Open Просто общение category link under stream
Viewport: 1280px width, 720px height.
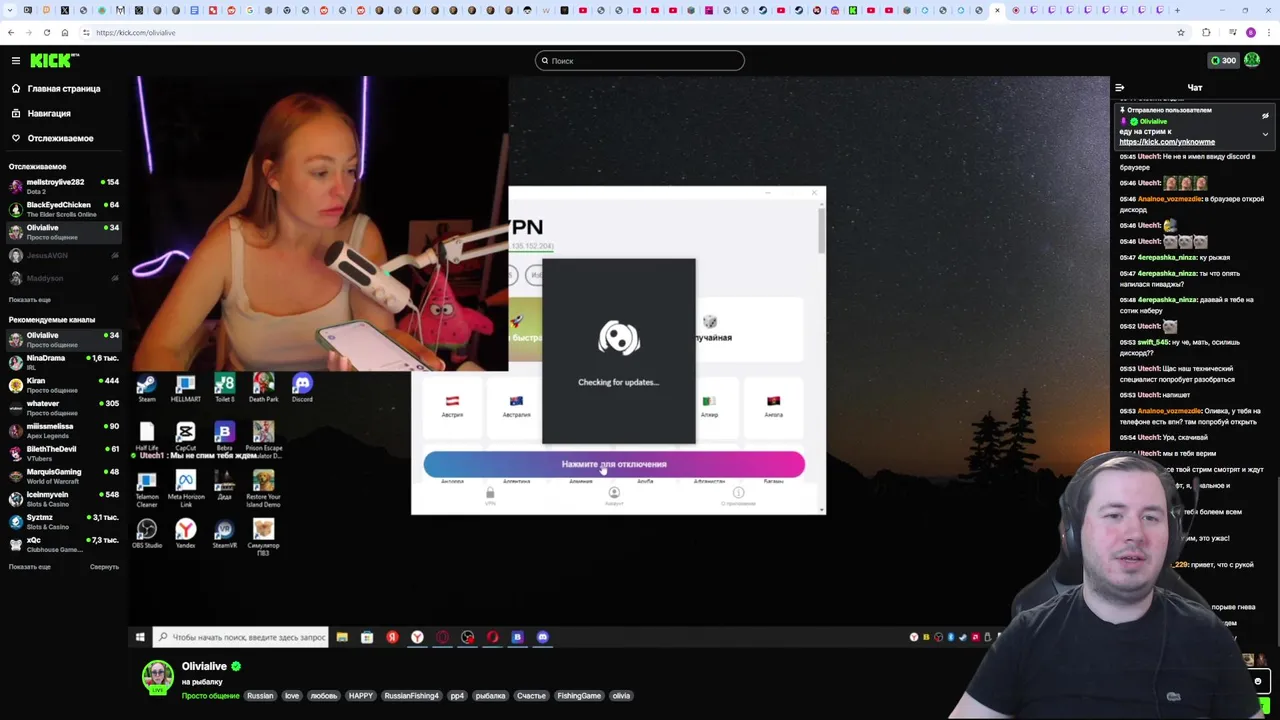210,696
